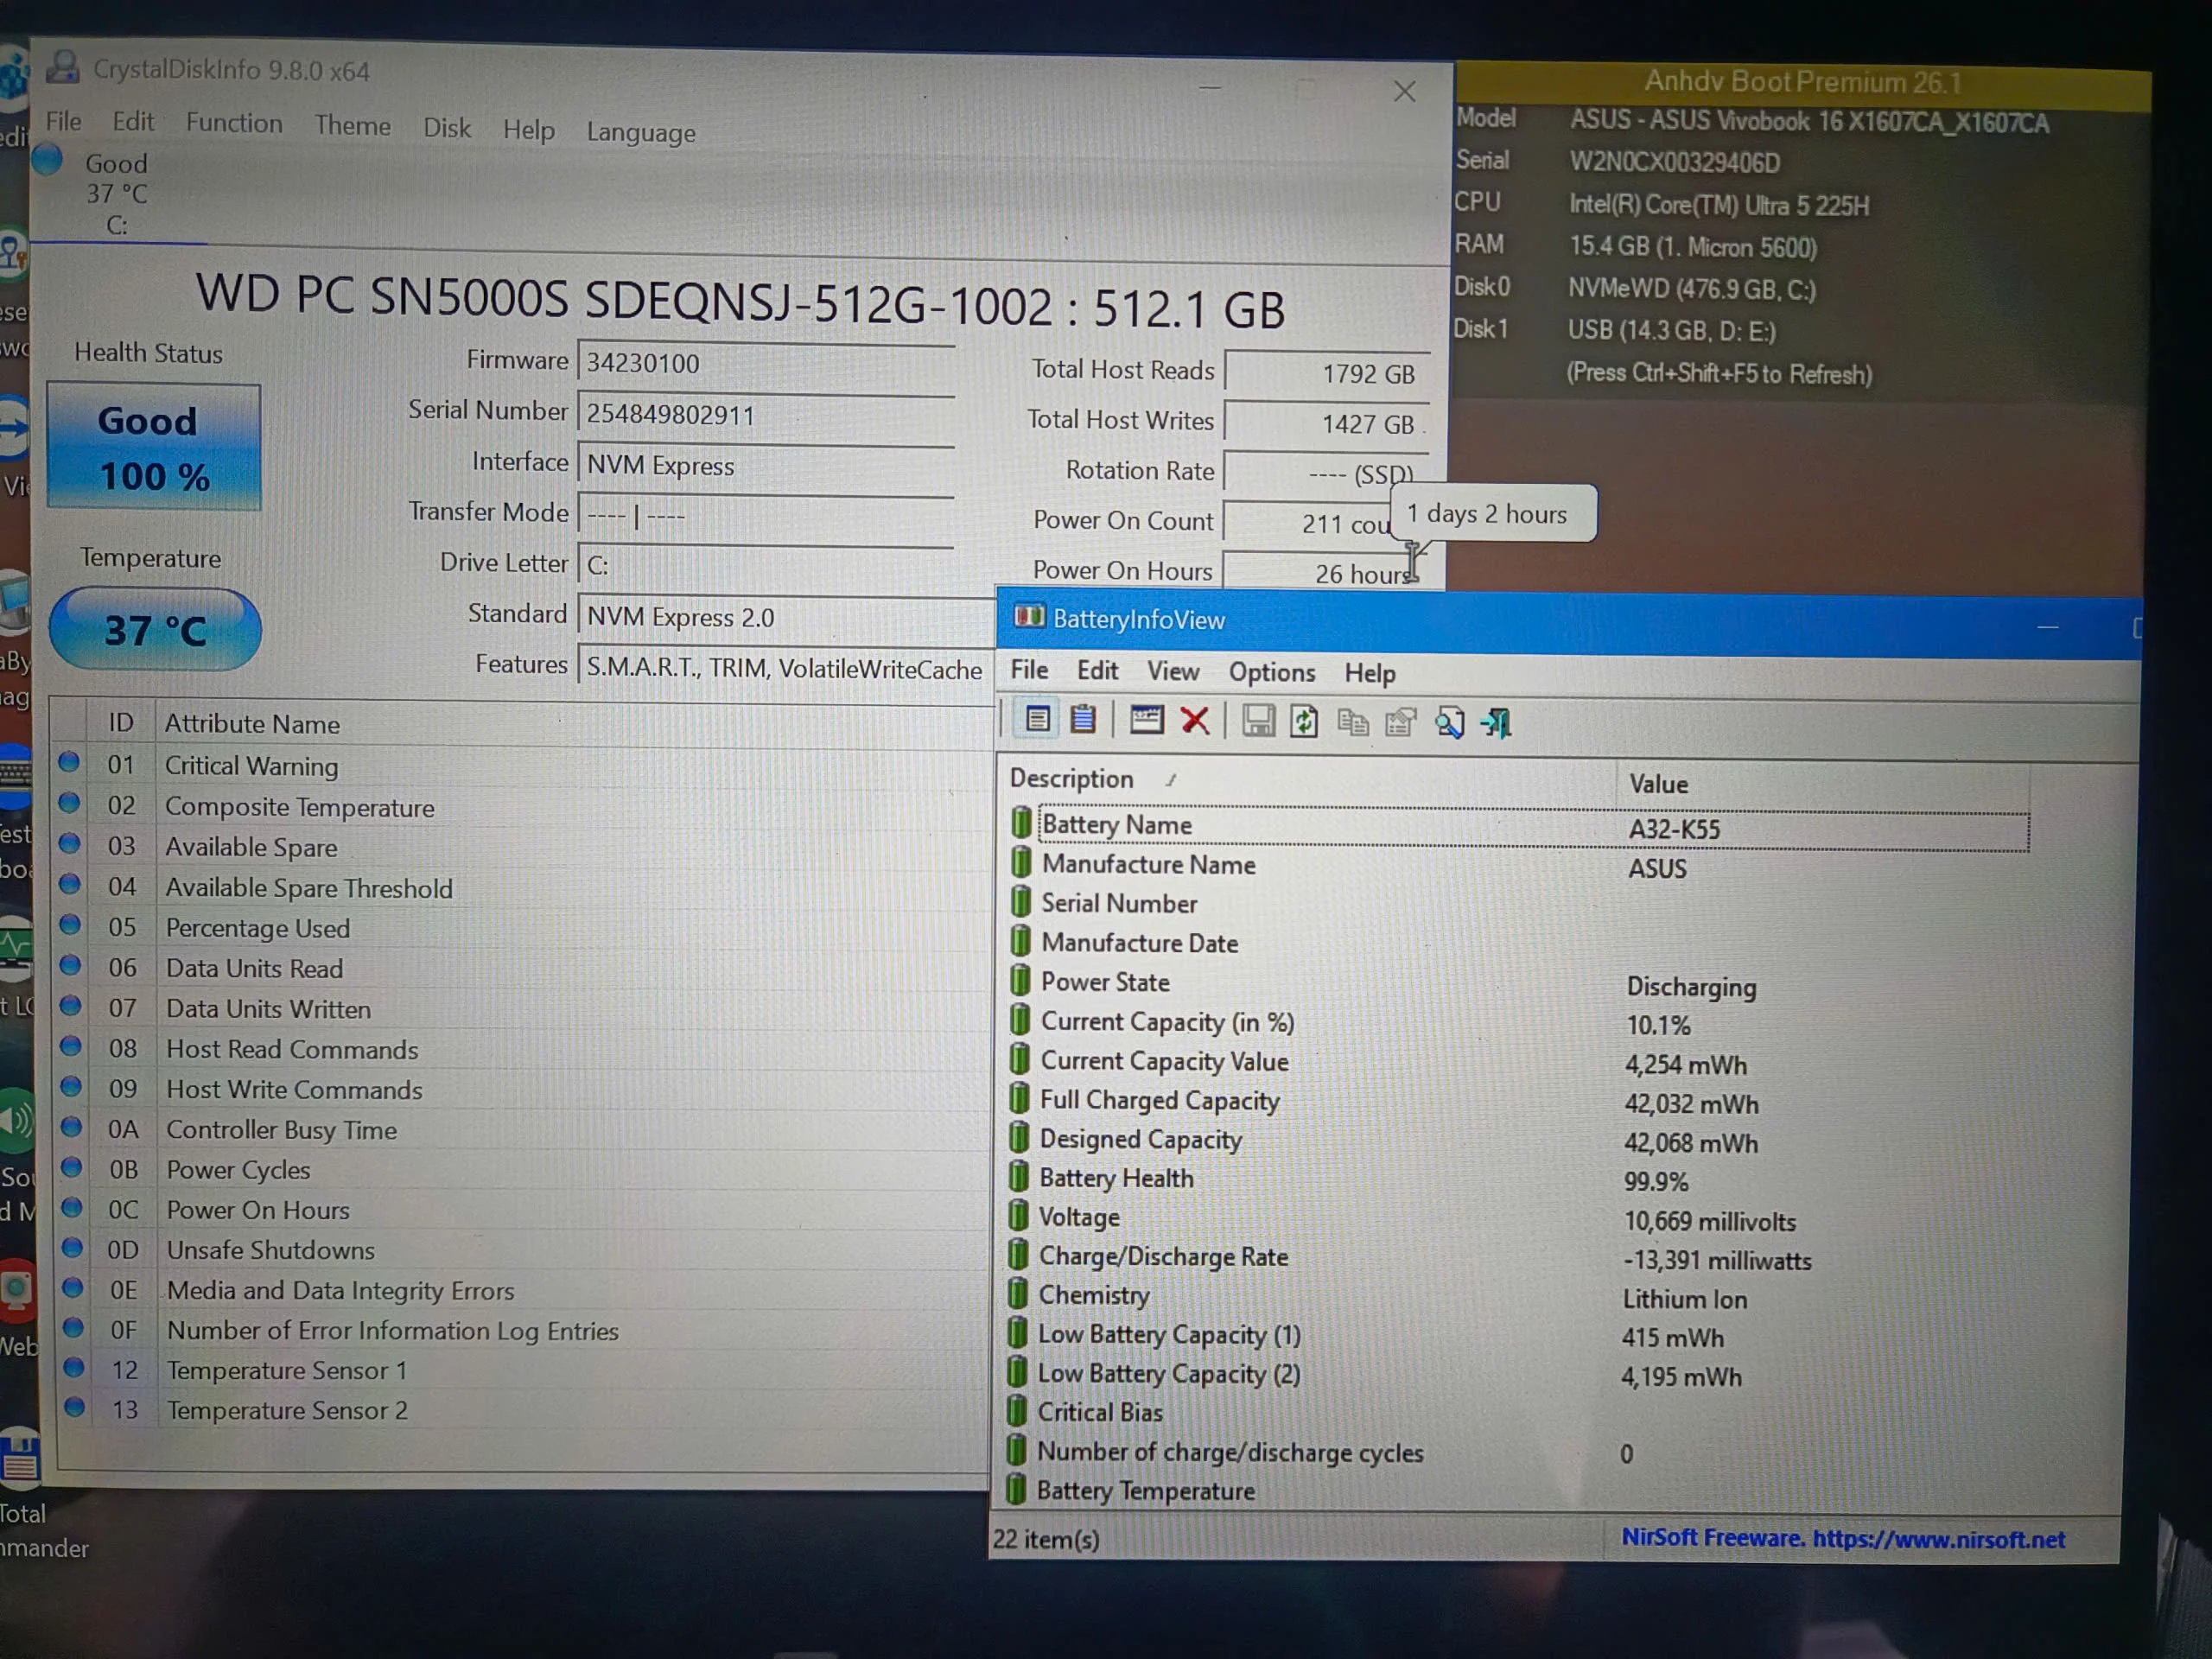Open the Help menu in CrystalDiskInfo
The height and width of the screenshot is (1659, 2212).
point(528,130)
